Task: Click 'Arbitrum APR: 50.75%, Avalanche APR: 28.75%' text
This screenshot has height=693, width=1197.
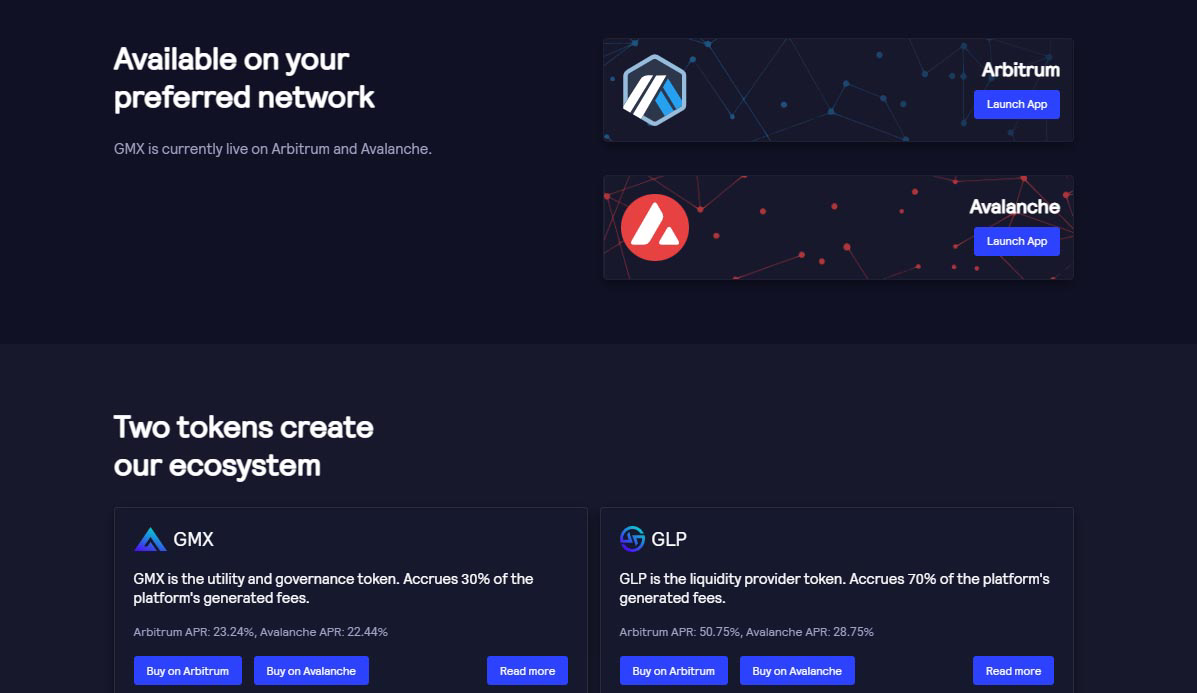Action: coord(746,632)
